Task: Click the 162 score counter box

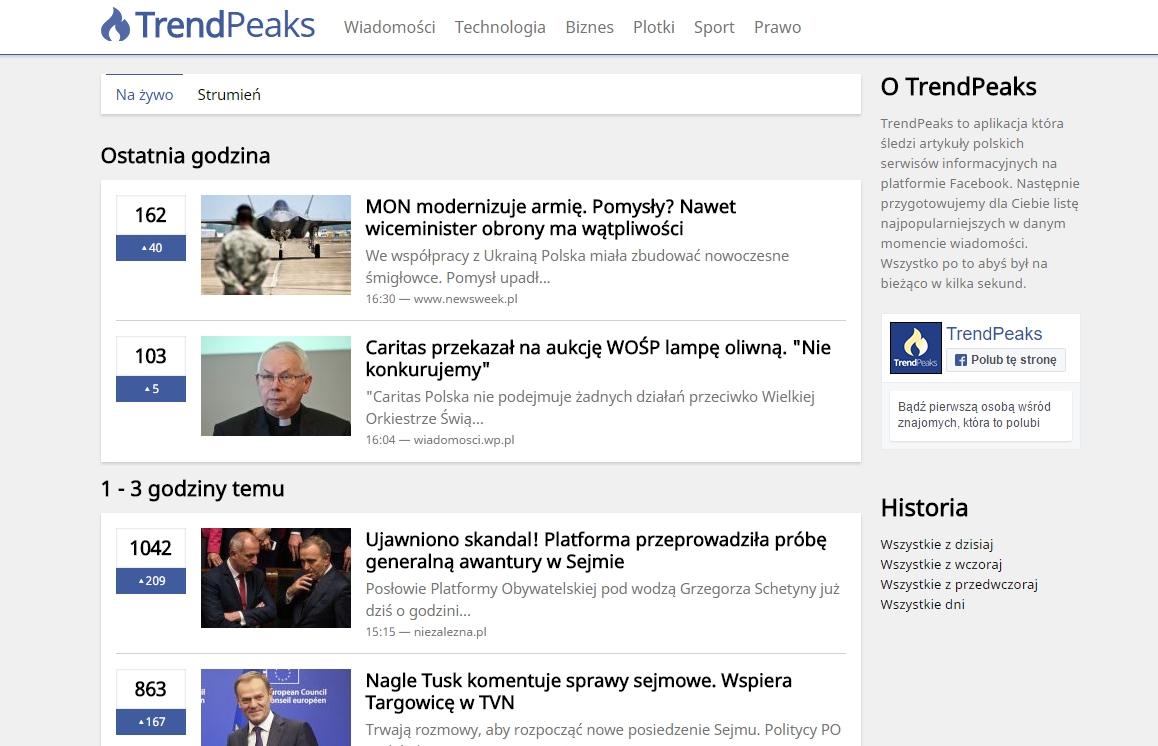Action: 151,215
